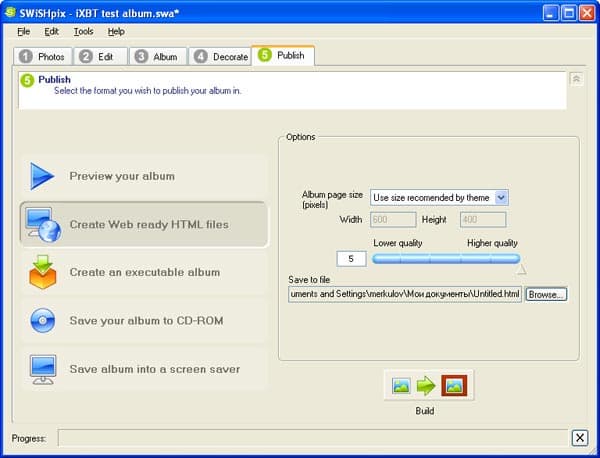Click the Progress bar area
The height and width of the screenshot is (458, 600).
click(313, 438)
